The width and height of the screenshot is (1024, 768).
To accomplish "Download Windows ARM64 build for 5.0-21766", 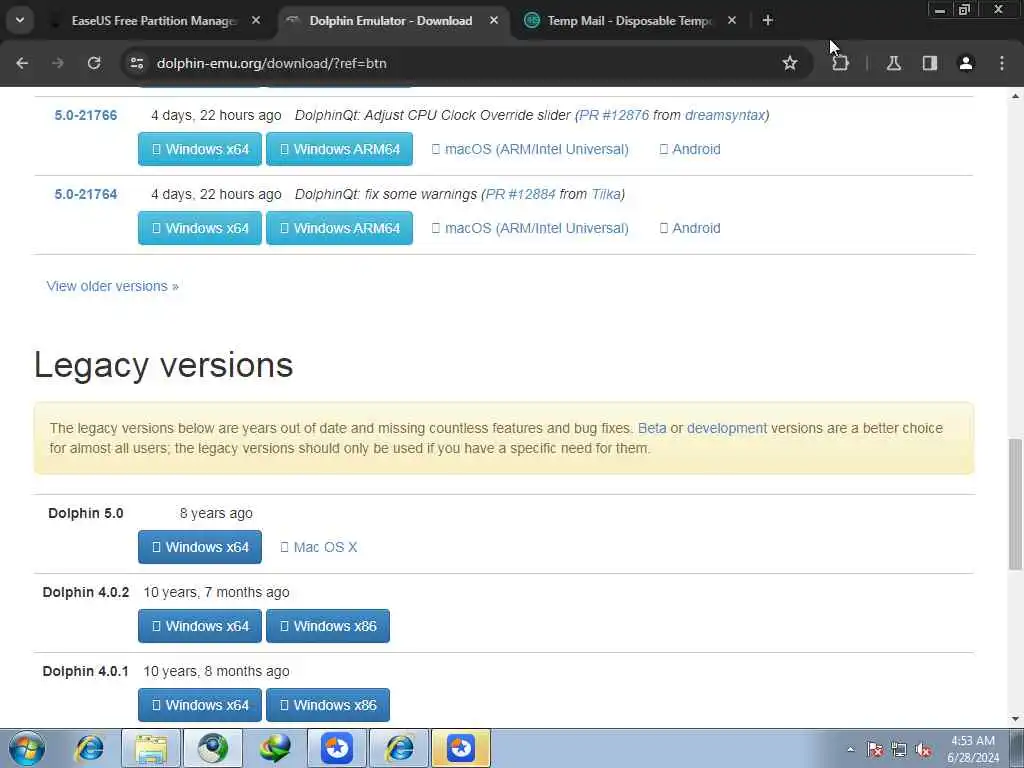I will [340, 149].
